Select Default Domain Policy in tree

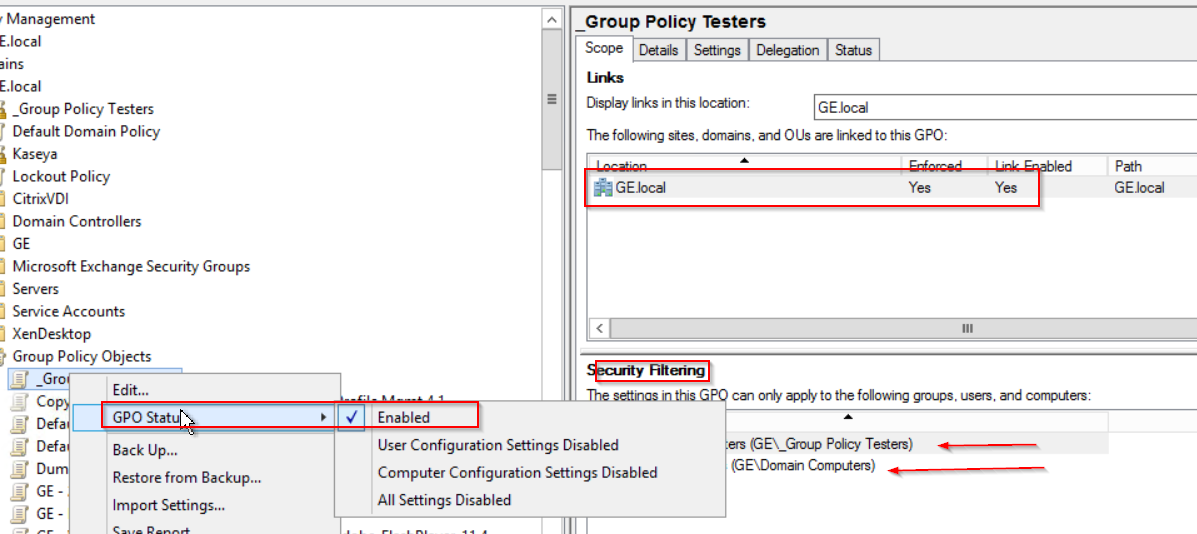pyautogui.click(x=86, y=131)
